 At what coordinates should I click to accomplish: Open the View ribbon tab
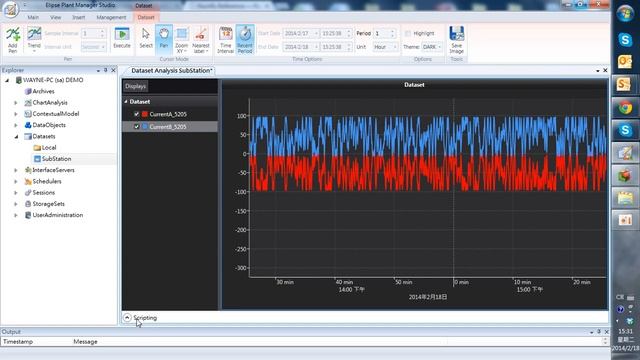56,18
